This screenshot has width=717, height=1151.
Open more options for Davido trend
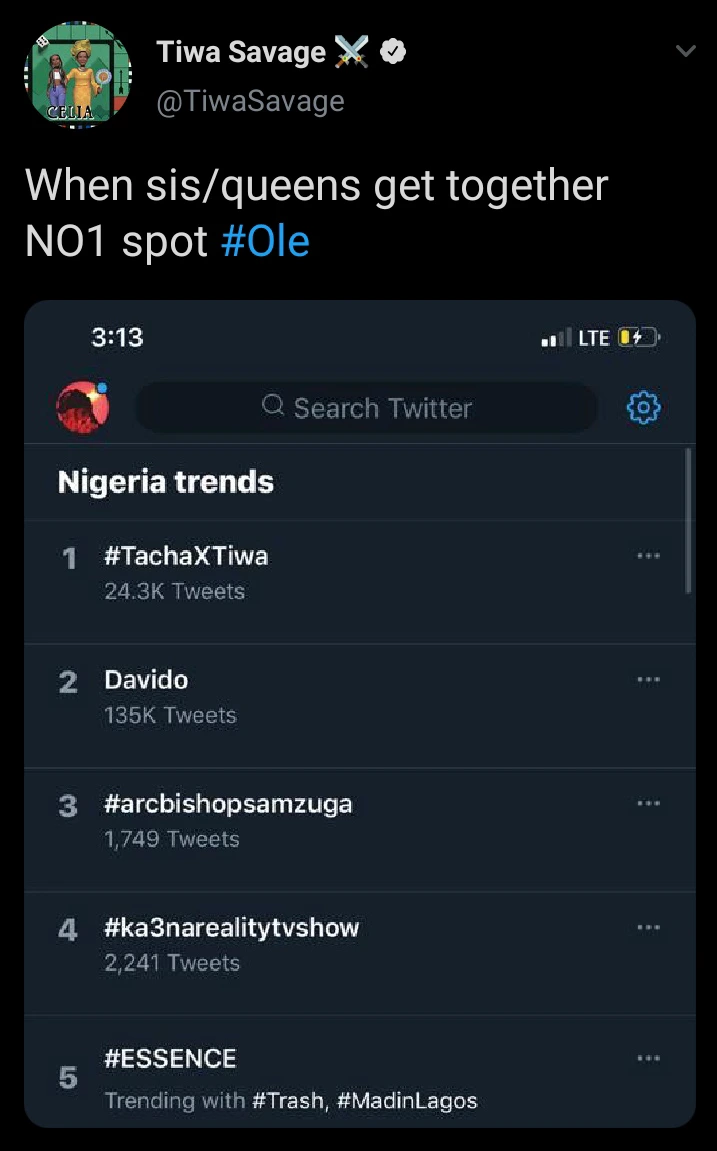click(648, 680)
